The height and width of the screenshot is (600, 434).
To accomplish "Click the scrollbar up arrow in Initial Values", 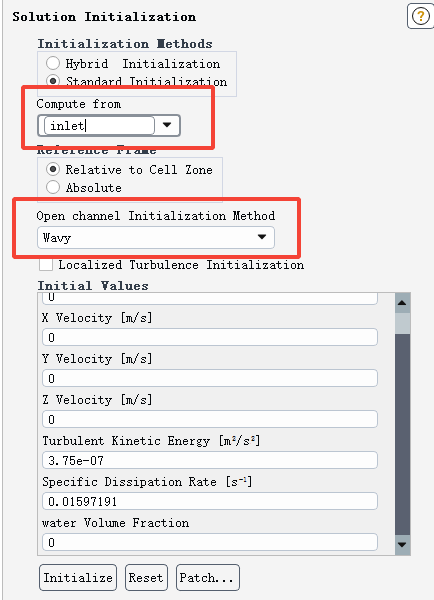I will pos(402,303).
